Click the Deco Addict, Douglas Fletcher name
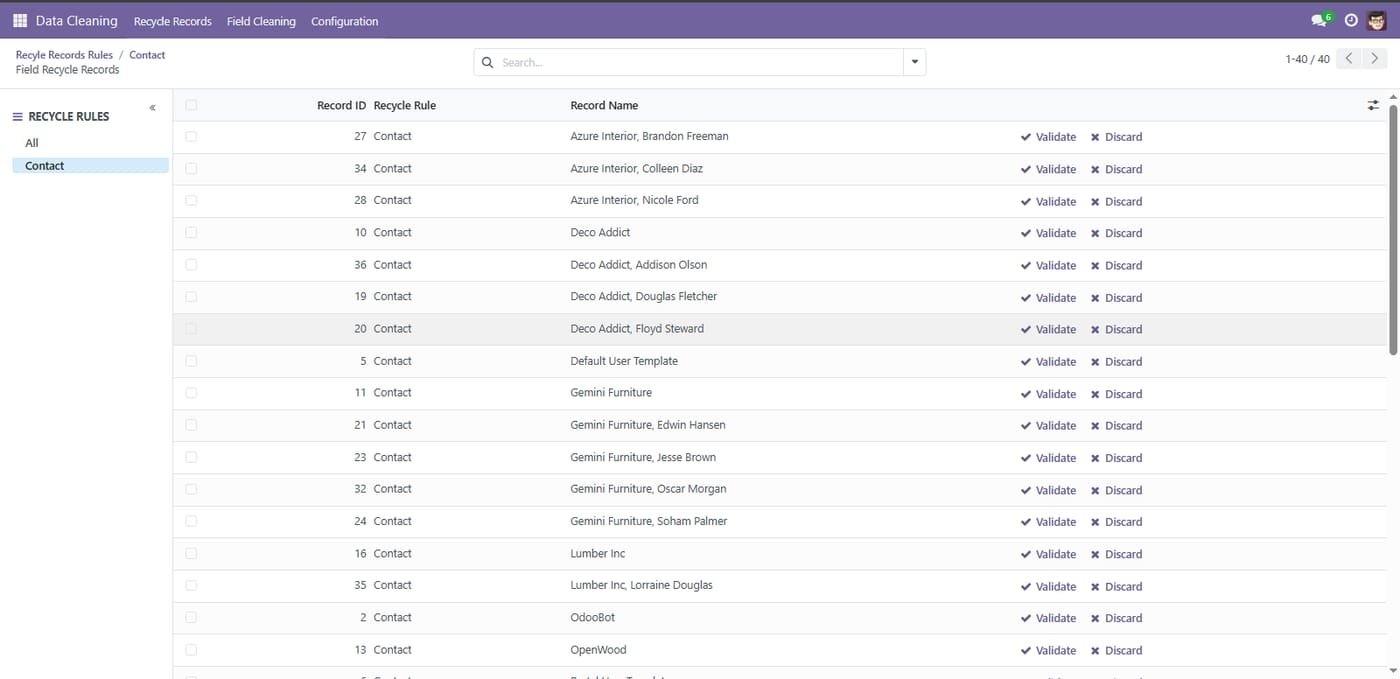The height and width of the screenshot is (679, 1400). point(643,296)
